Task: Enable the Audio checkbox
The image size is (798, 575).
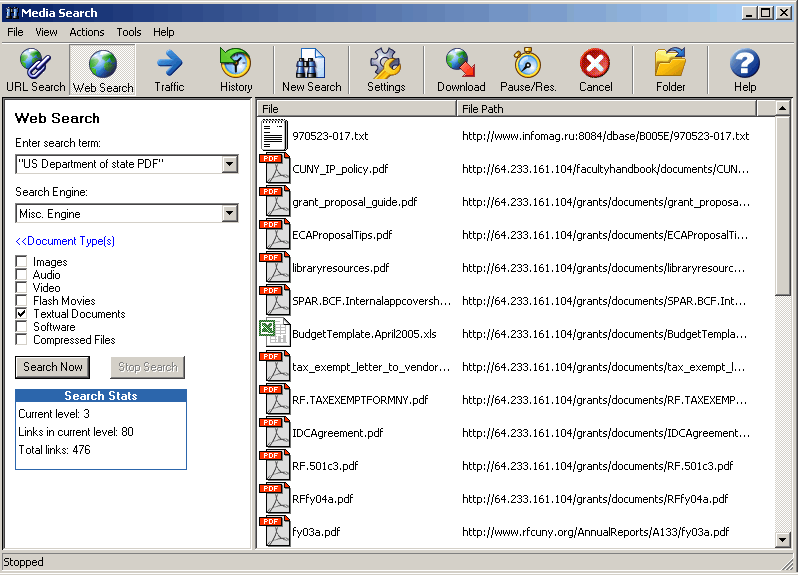Action: click(21, 275)
